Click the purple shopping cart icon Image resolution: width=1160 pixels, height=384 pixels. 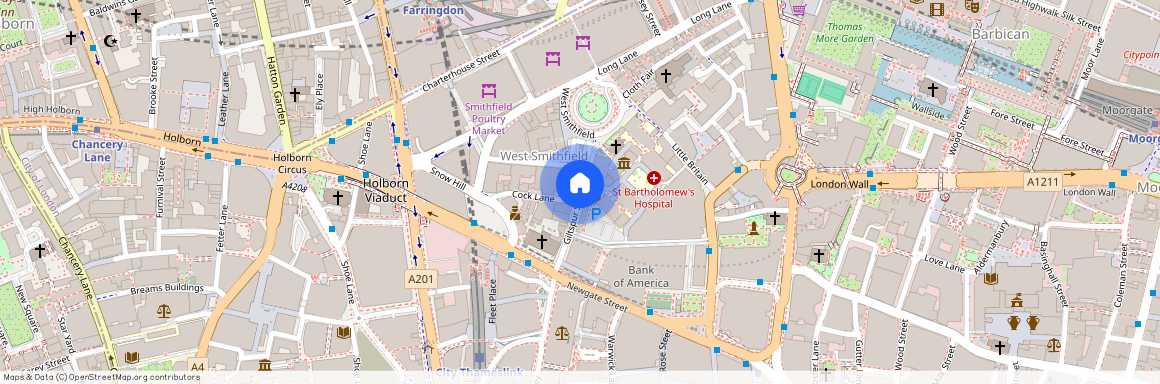pos(798,9)
